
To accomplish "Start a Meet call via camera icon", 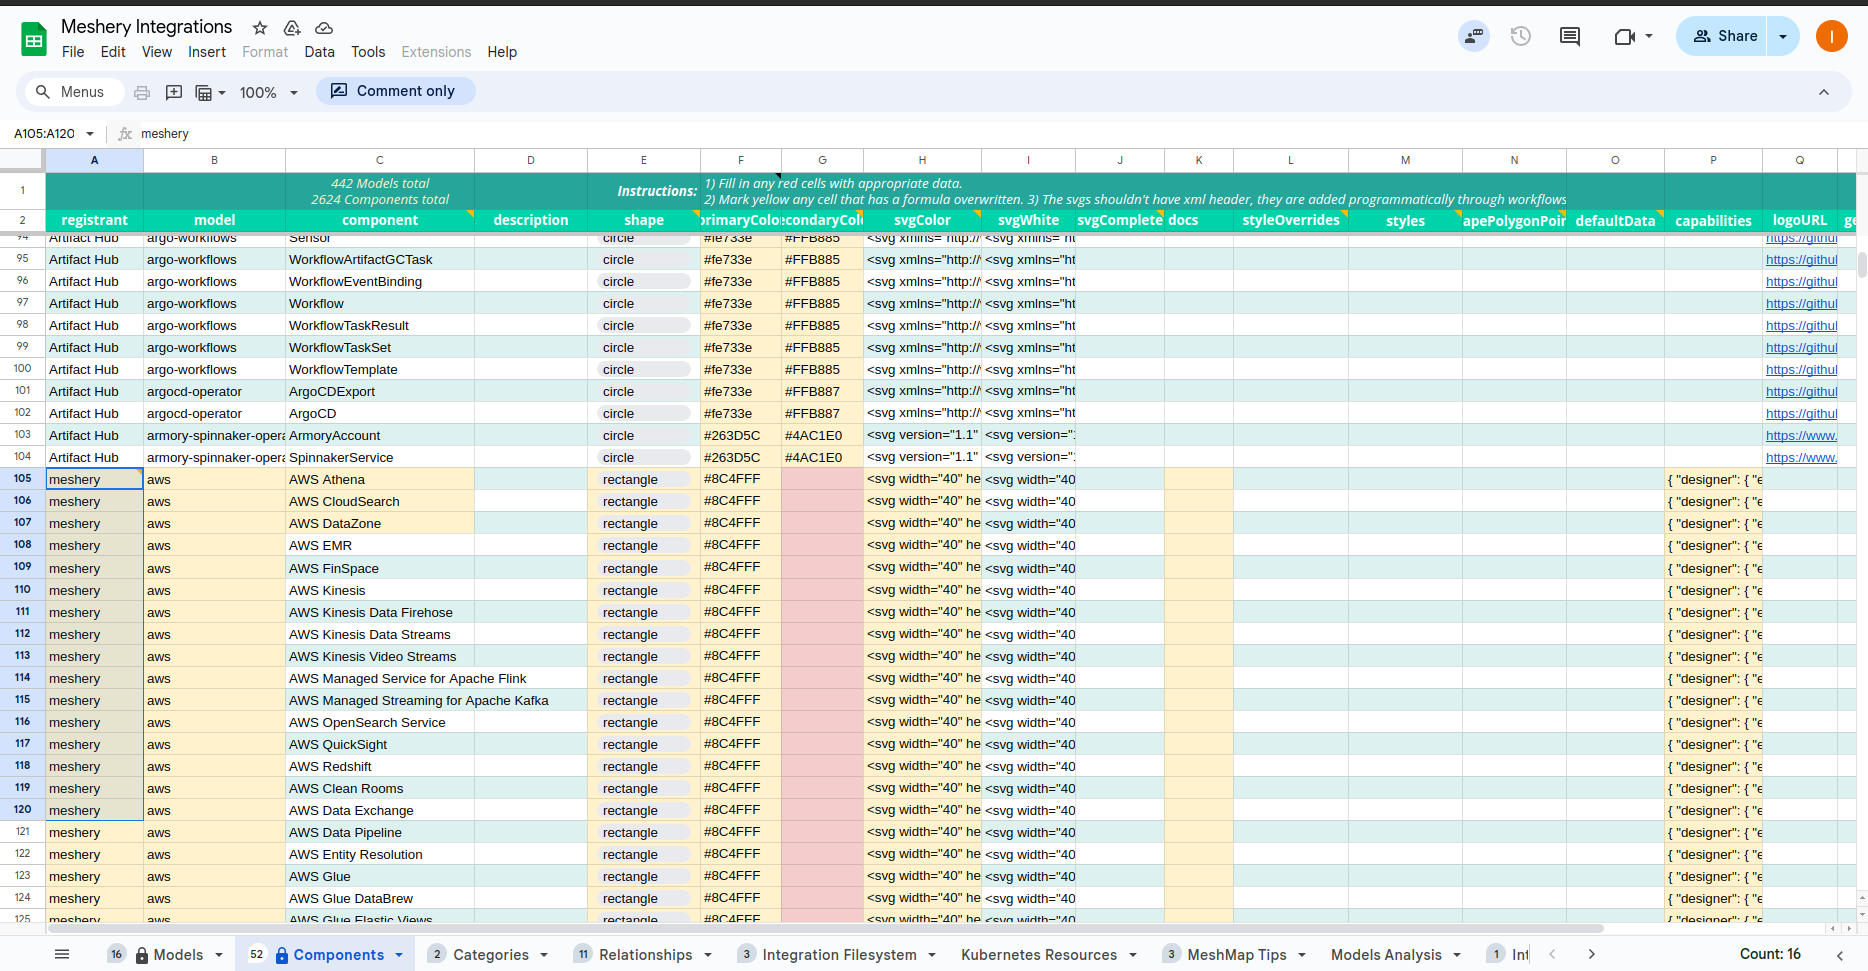I will click(x=1625, y=36).
